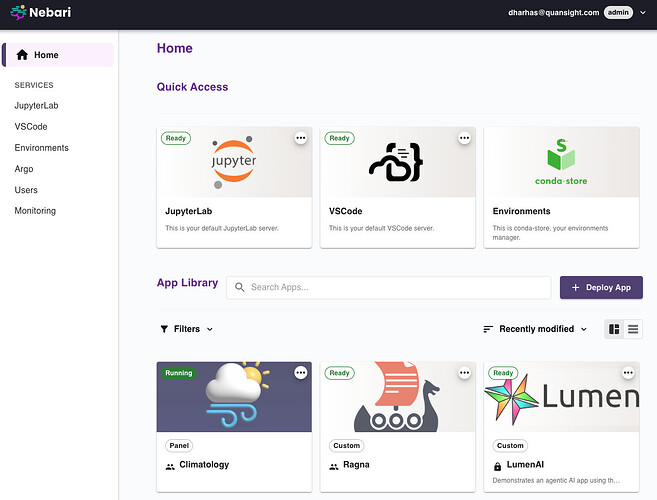The height and width of the screenshot is (500, 657).
Task: Click the Search Apps input field
Action: (x=388, y=288)
